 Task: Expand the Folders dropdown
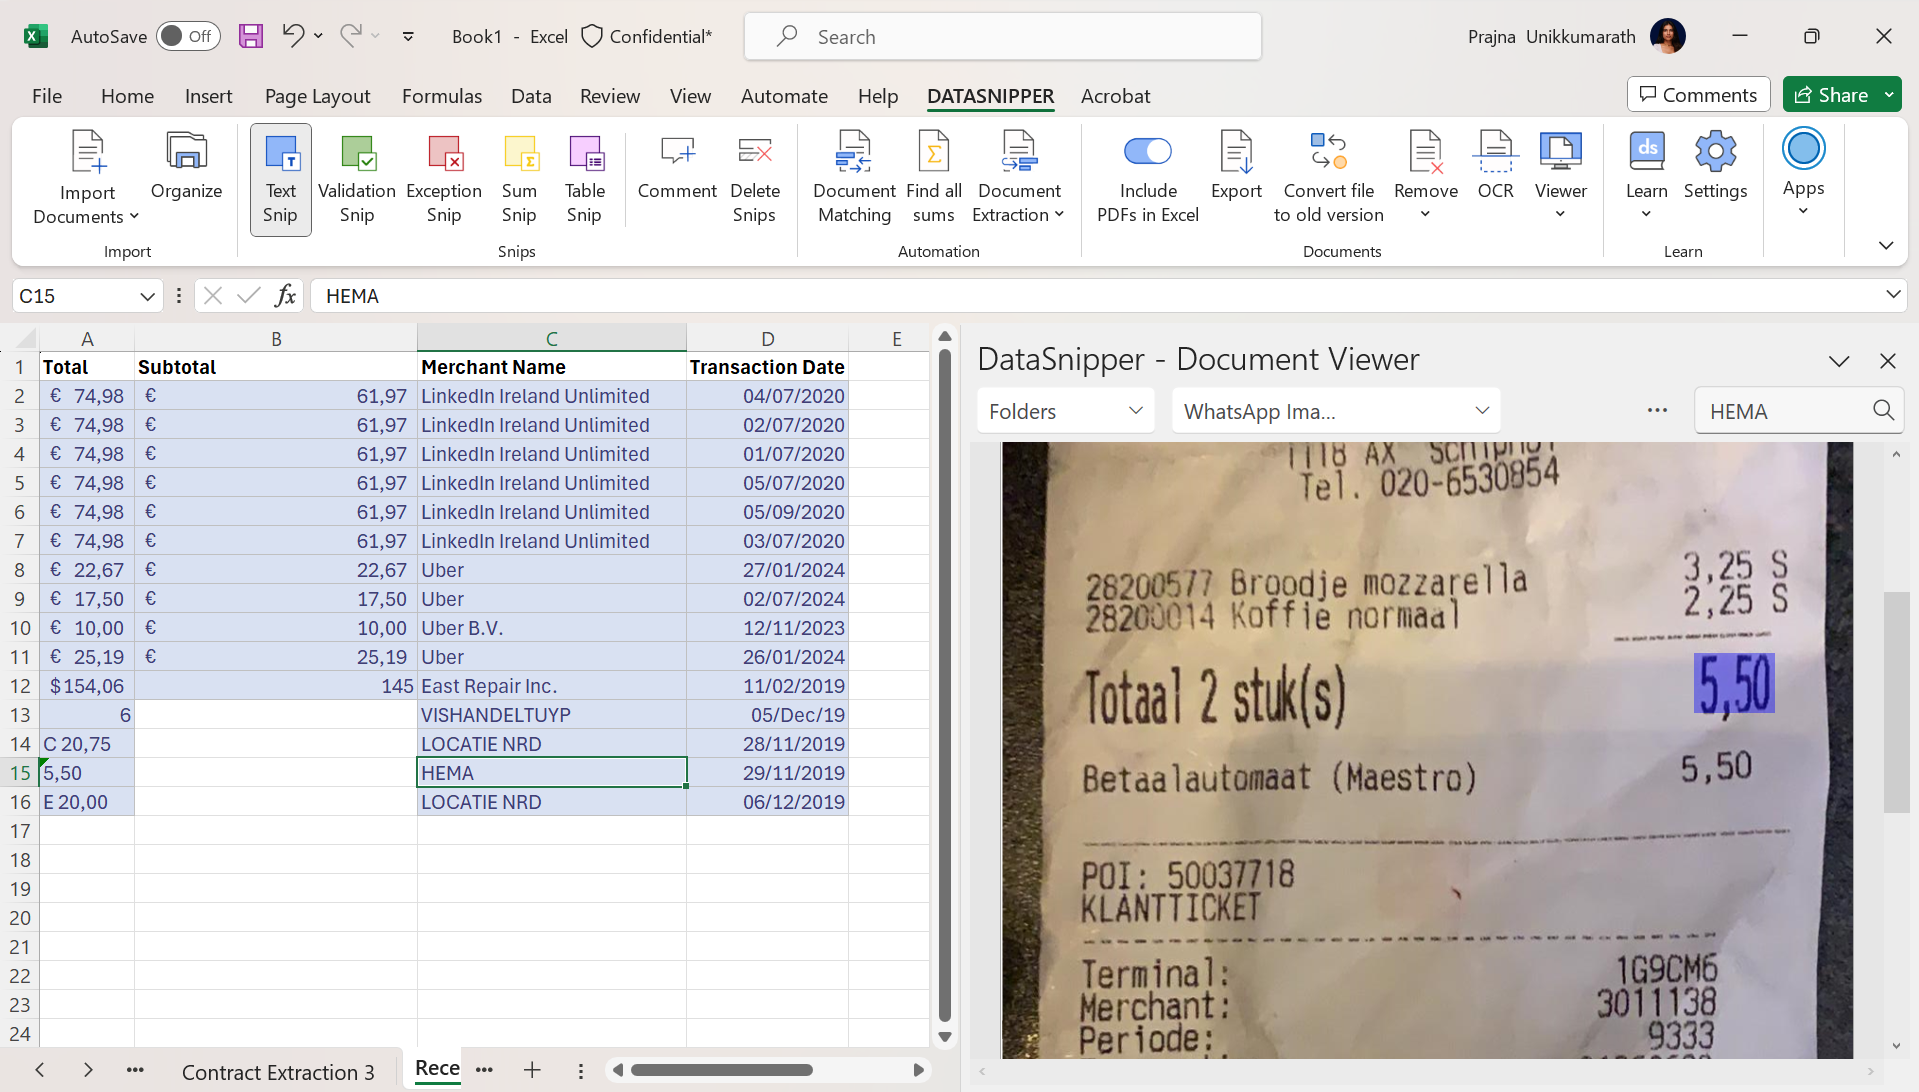[x=1065, y=411]
